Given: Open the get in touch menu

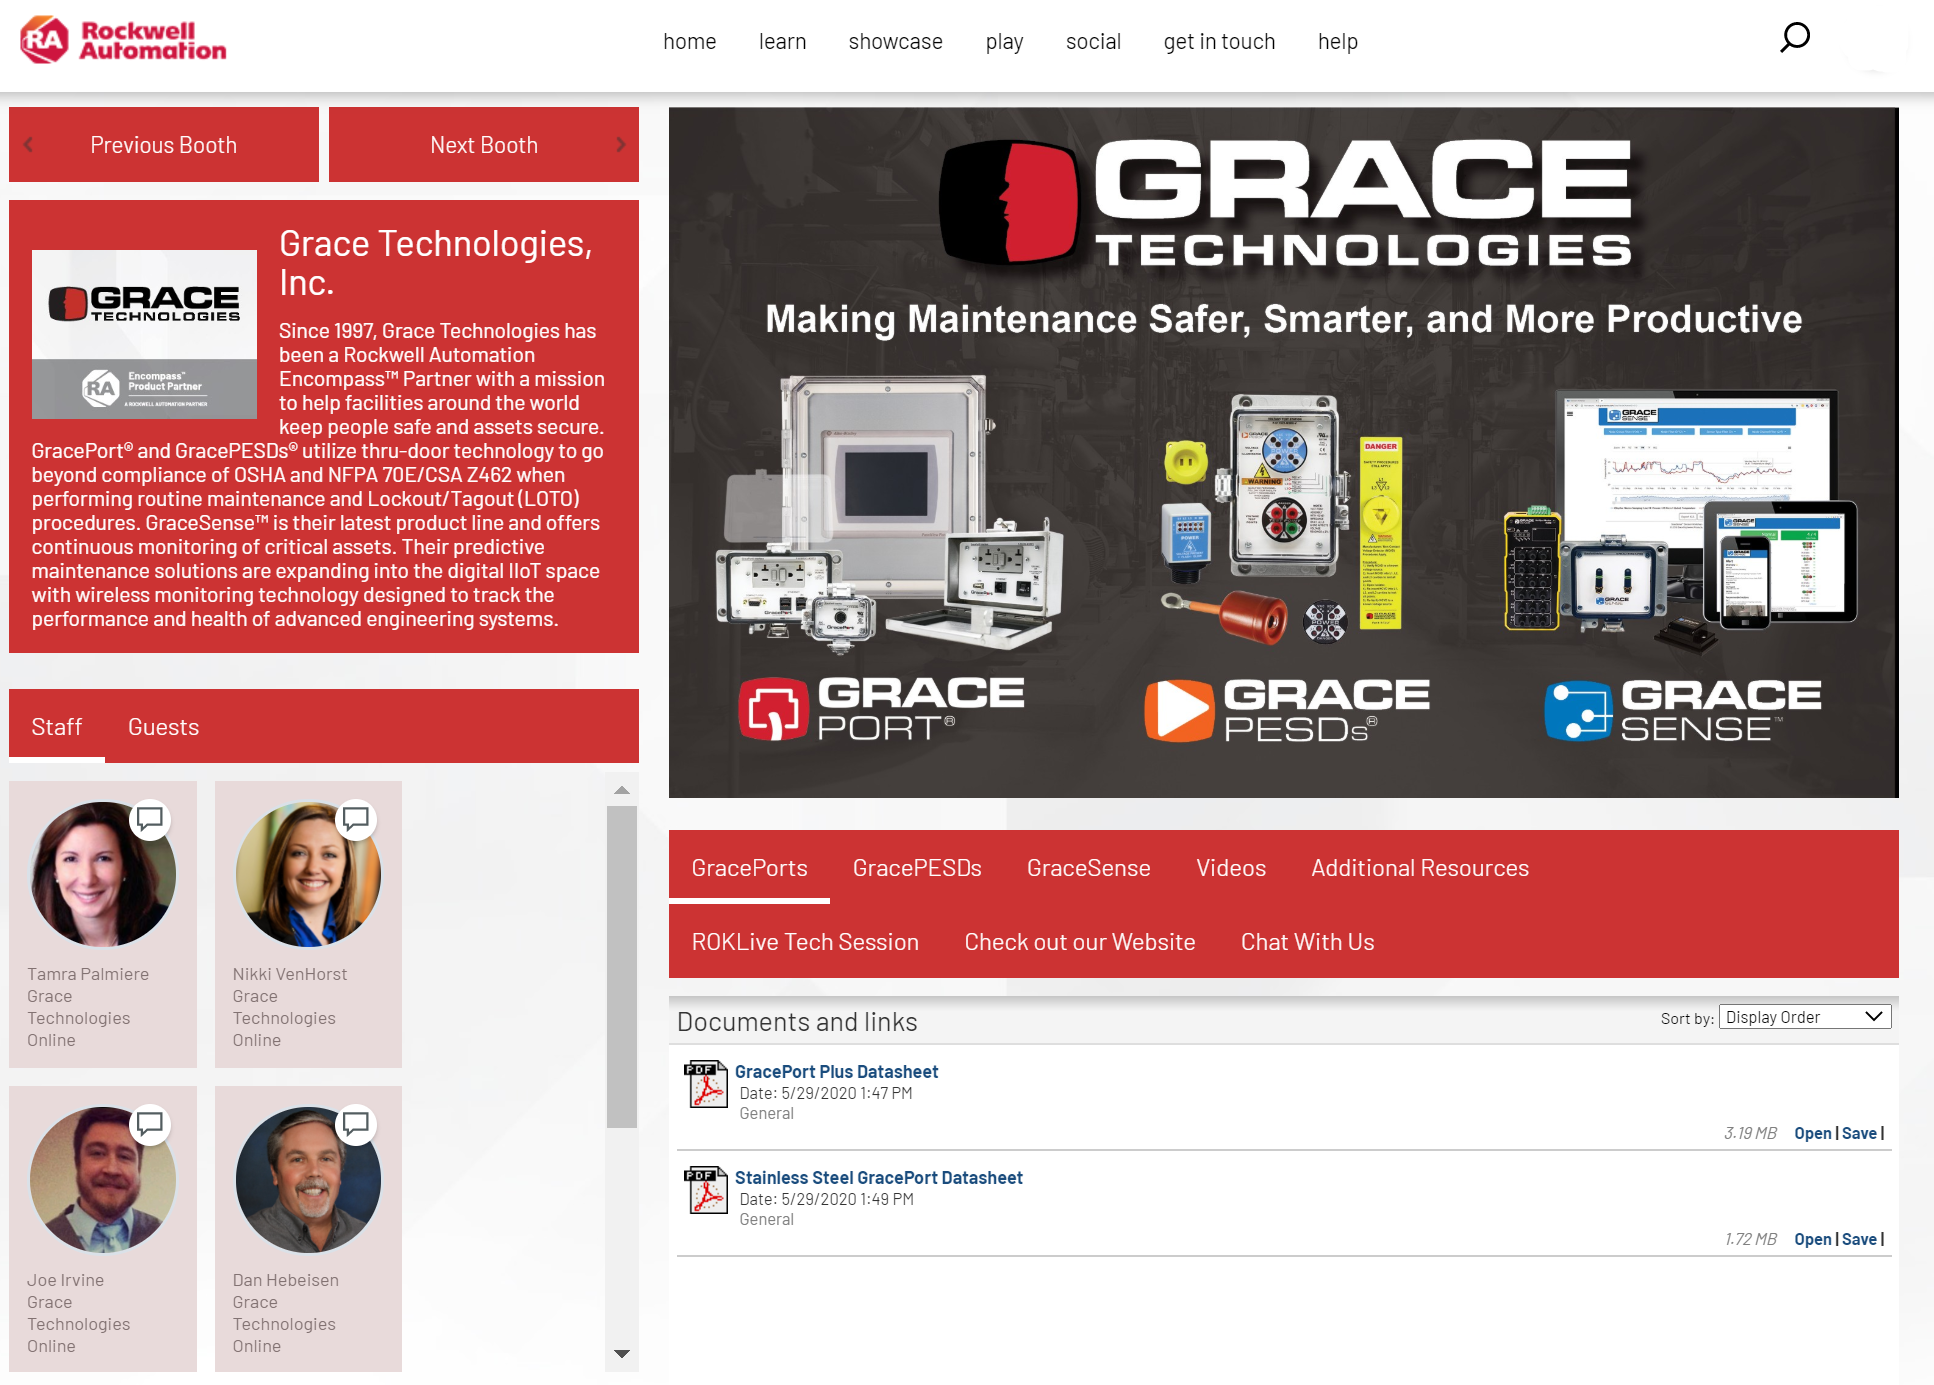Looking at the screenshot, I should click(1219, 42).
